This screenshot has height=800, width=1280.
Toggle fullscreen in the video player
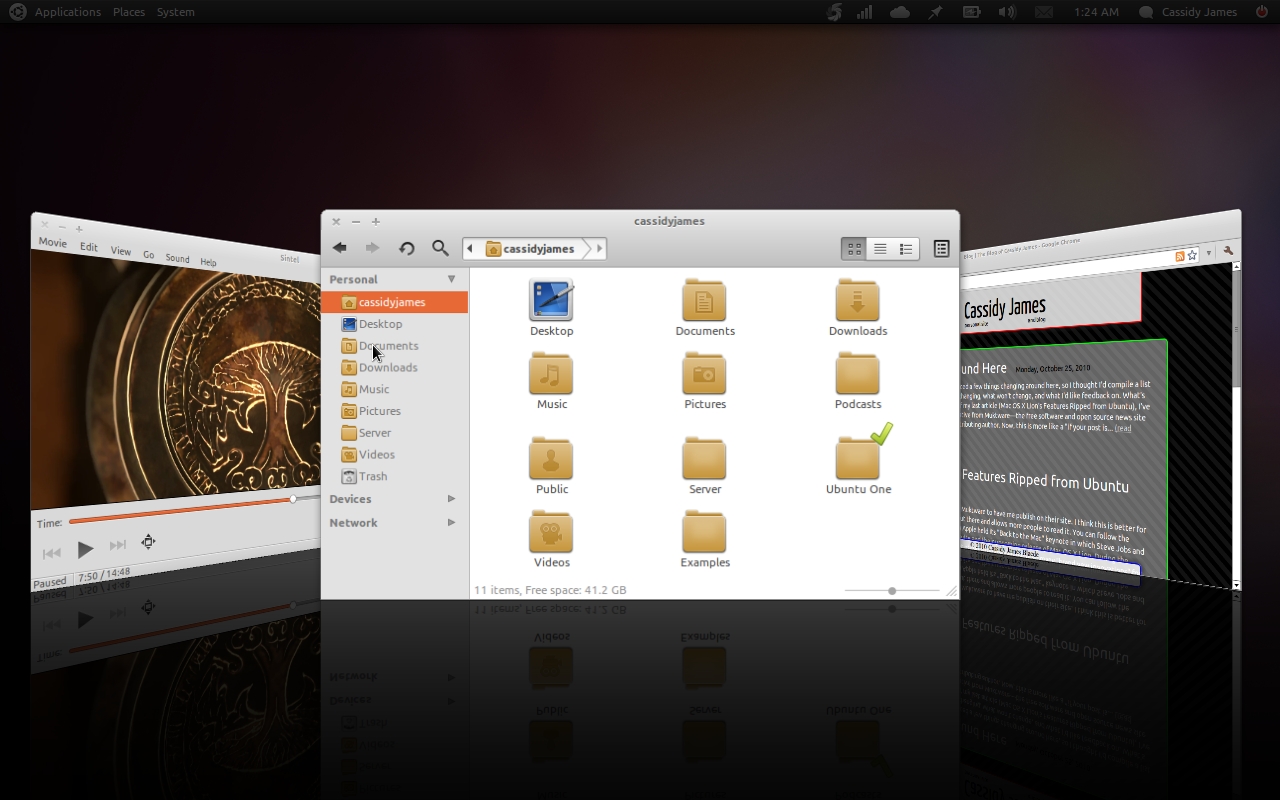pos(148,541)
